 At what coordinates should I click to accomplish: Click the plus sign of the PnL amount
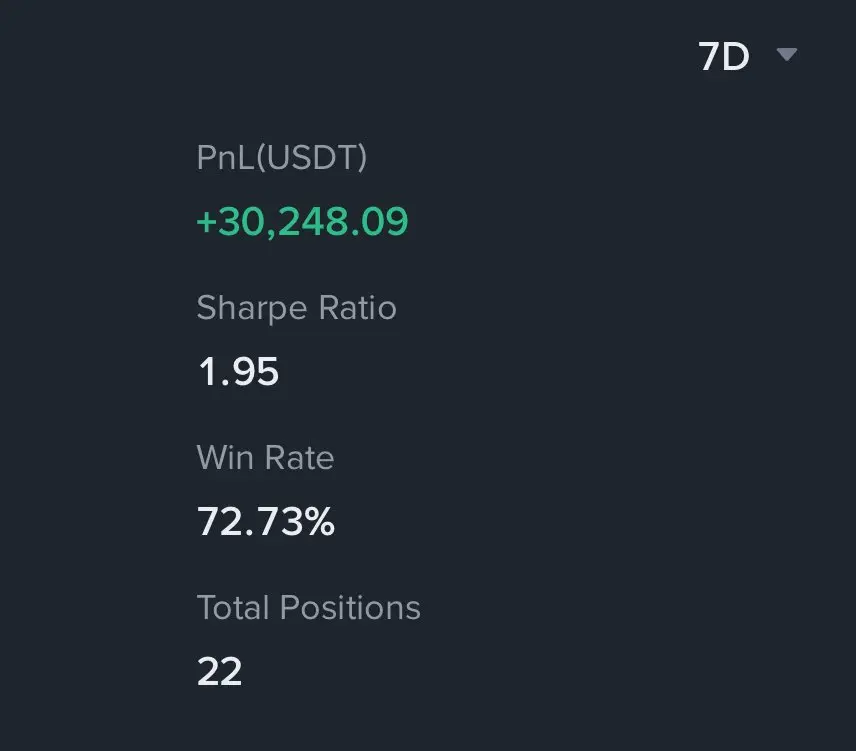click(x=207, y=222)
